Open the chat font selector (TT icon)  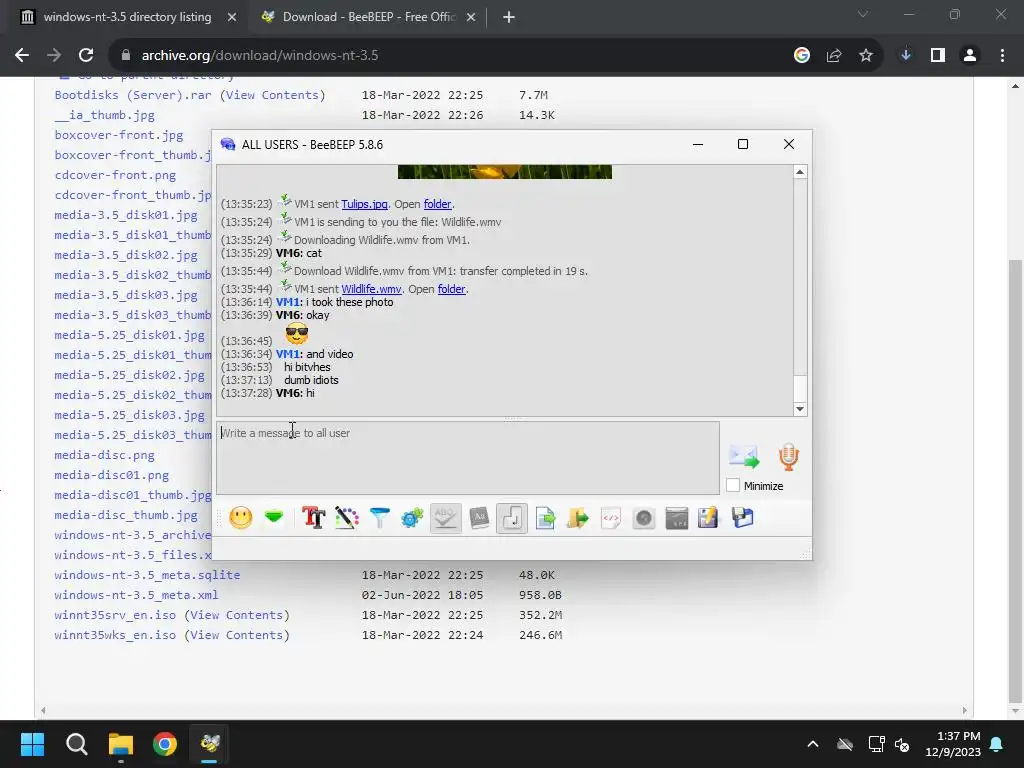coord(313,519)
